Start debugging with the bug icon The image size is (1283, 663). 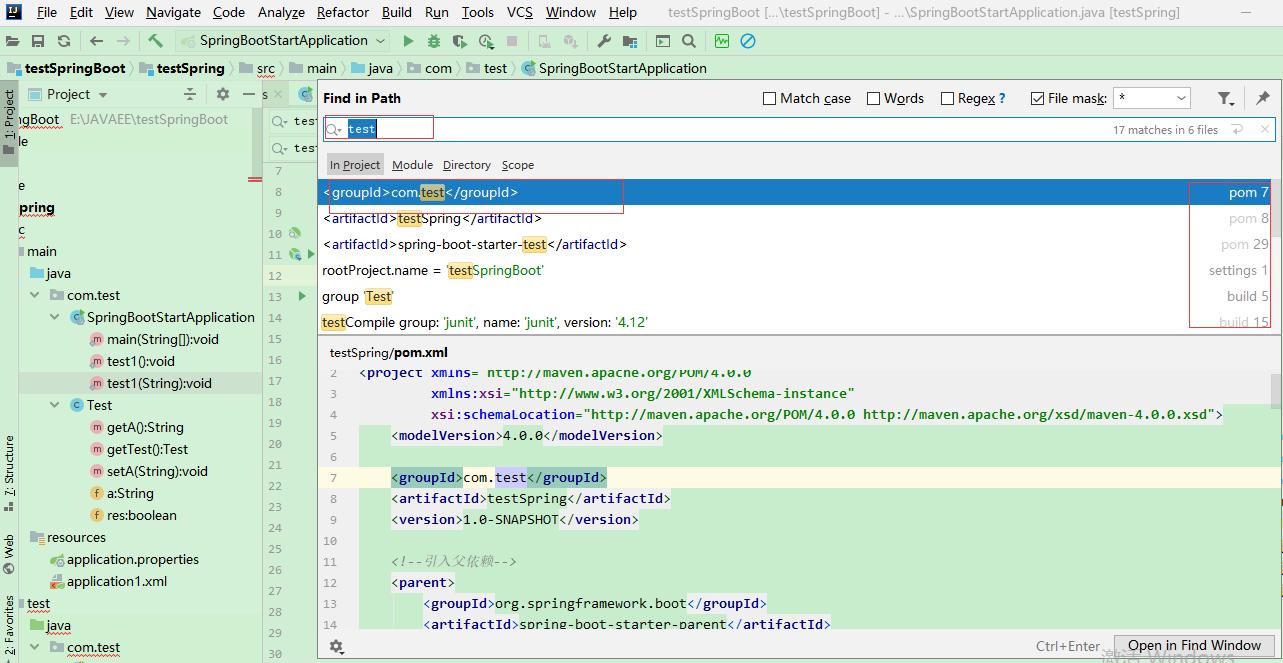433,41
